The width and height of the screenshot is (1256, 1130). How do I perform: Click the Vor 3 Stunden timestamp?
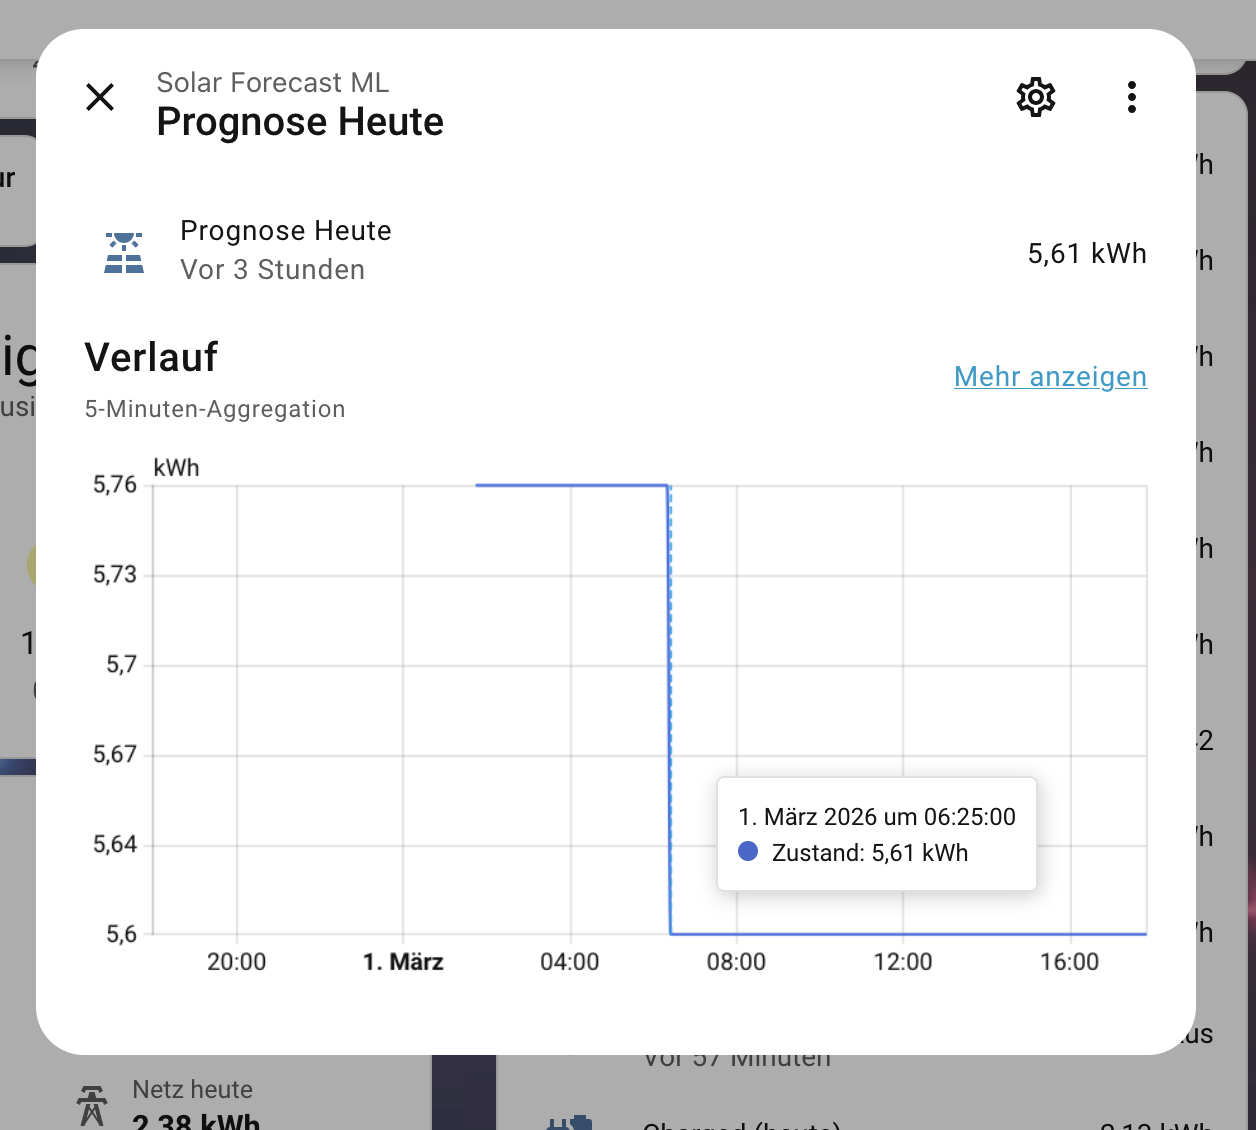272,270
